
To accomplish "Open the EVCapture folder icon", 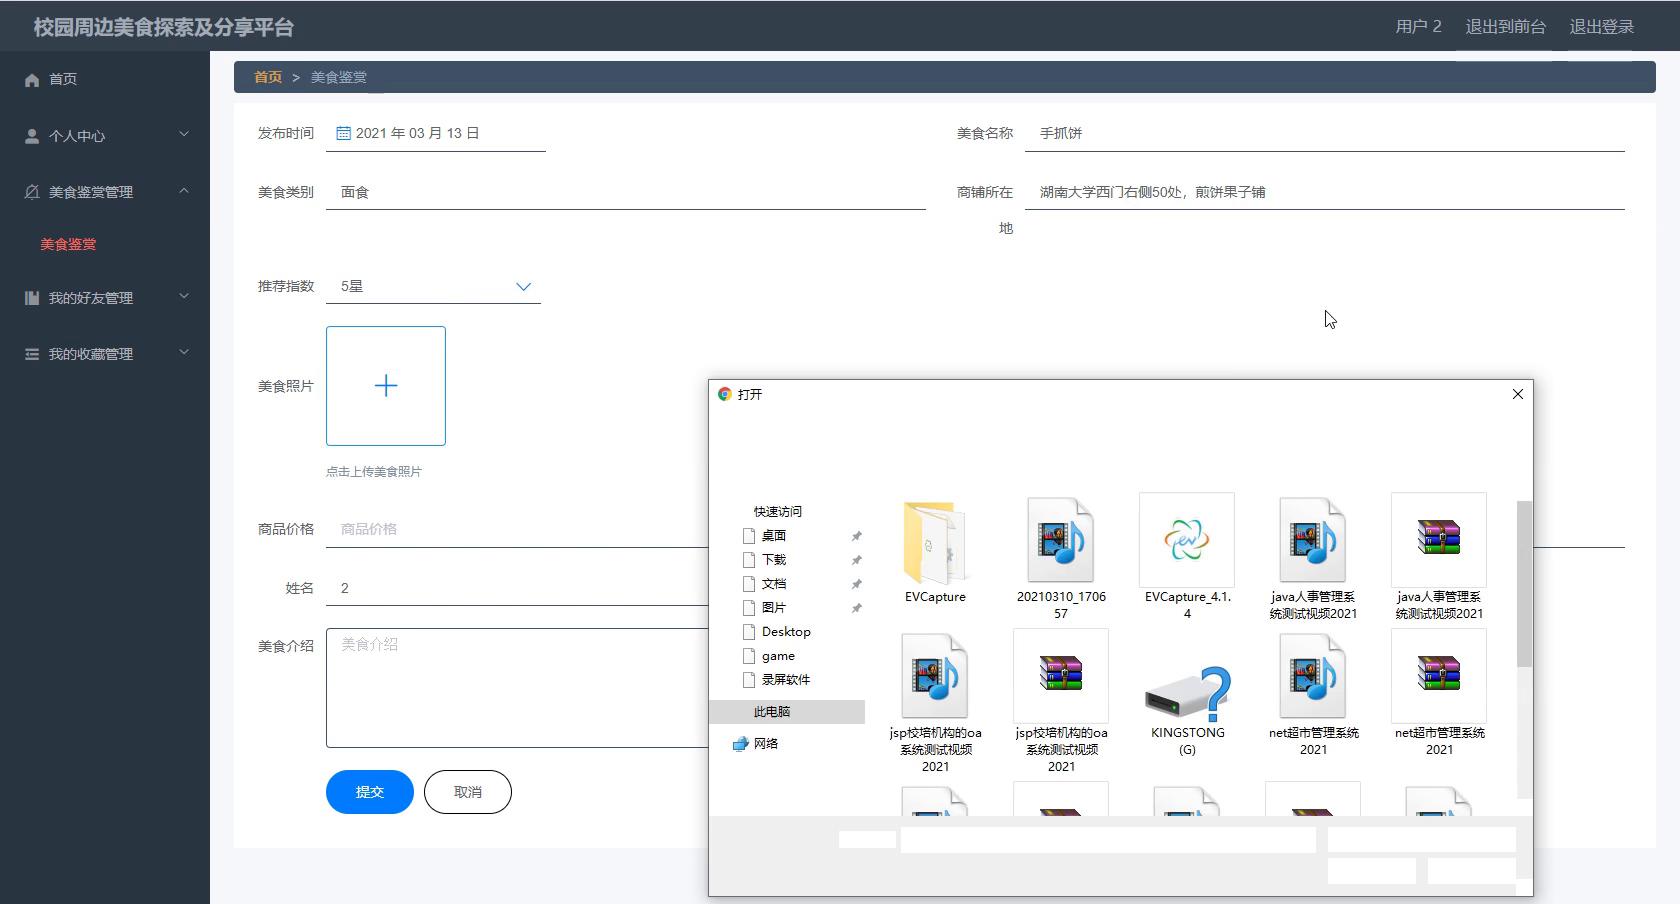I will pyautogui.click(x=934, y=543).
